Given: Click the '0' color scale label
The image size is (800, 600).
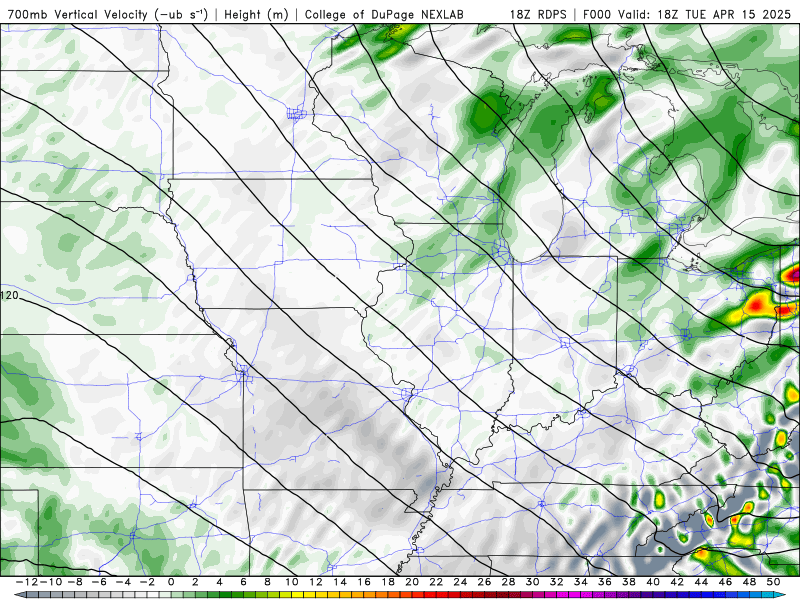Looking at the screenshot, I should [x=171, y=582].
